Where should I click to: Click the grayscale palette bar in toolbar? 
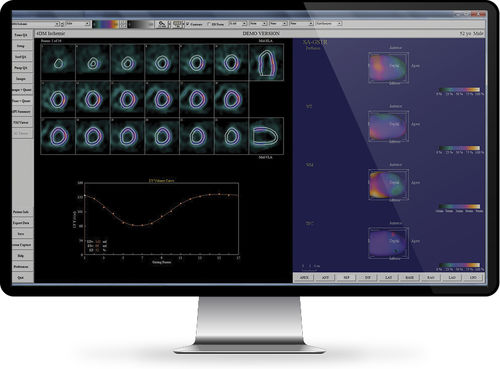tap(141, 24)
